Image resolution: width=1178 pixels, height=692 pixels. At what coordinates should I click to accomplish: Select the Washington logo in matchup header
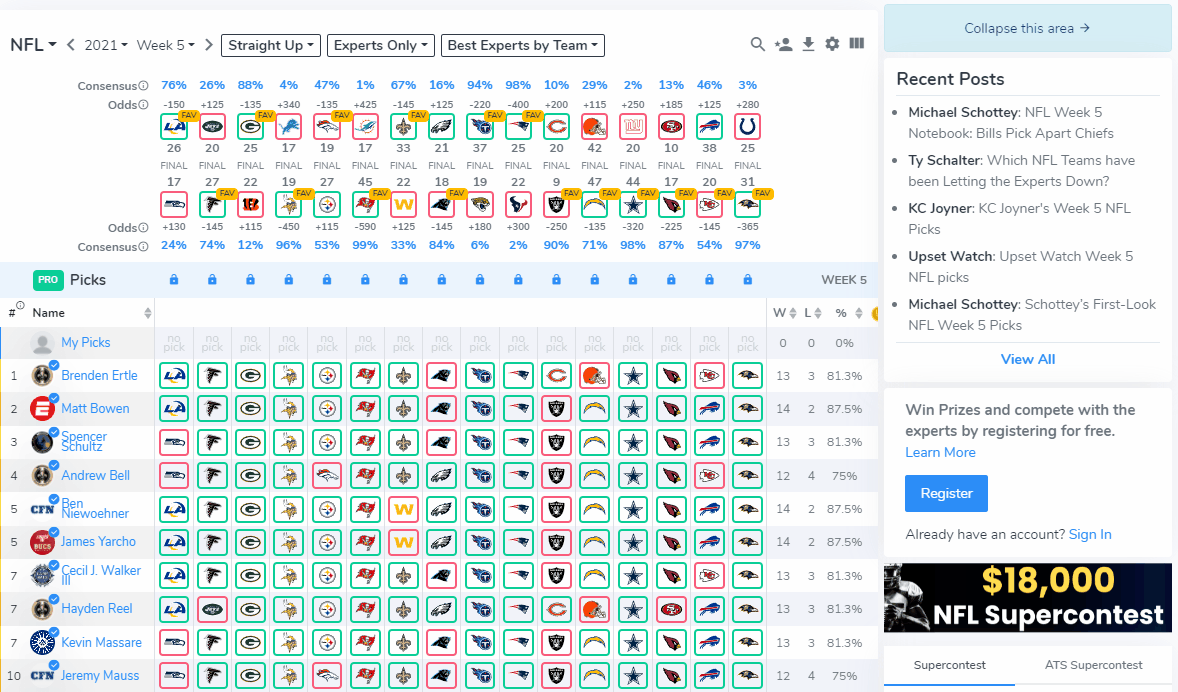403,204
